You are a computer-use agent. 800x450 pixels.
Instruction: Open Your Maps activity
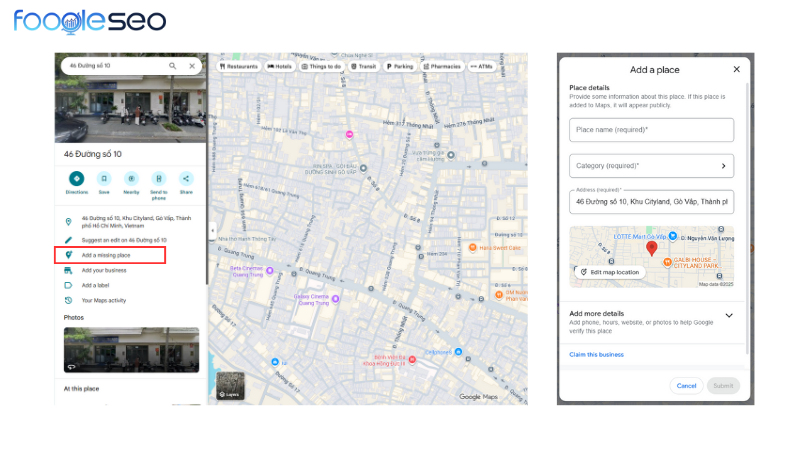tap(104, 301)
